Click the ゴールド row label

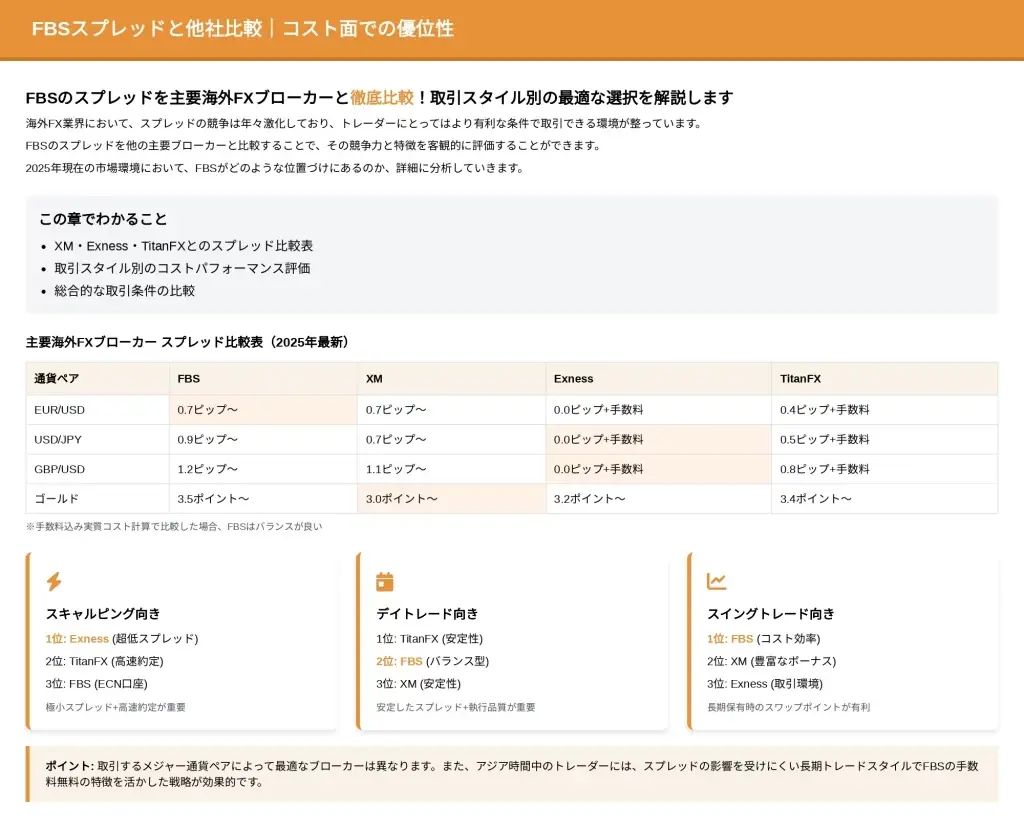pyautogui.click(x=56, y=498)
